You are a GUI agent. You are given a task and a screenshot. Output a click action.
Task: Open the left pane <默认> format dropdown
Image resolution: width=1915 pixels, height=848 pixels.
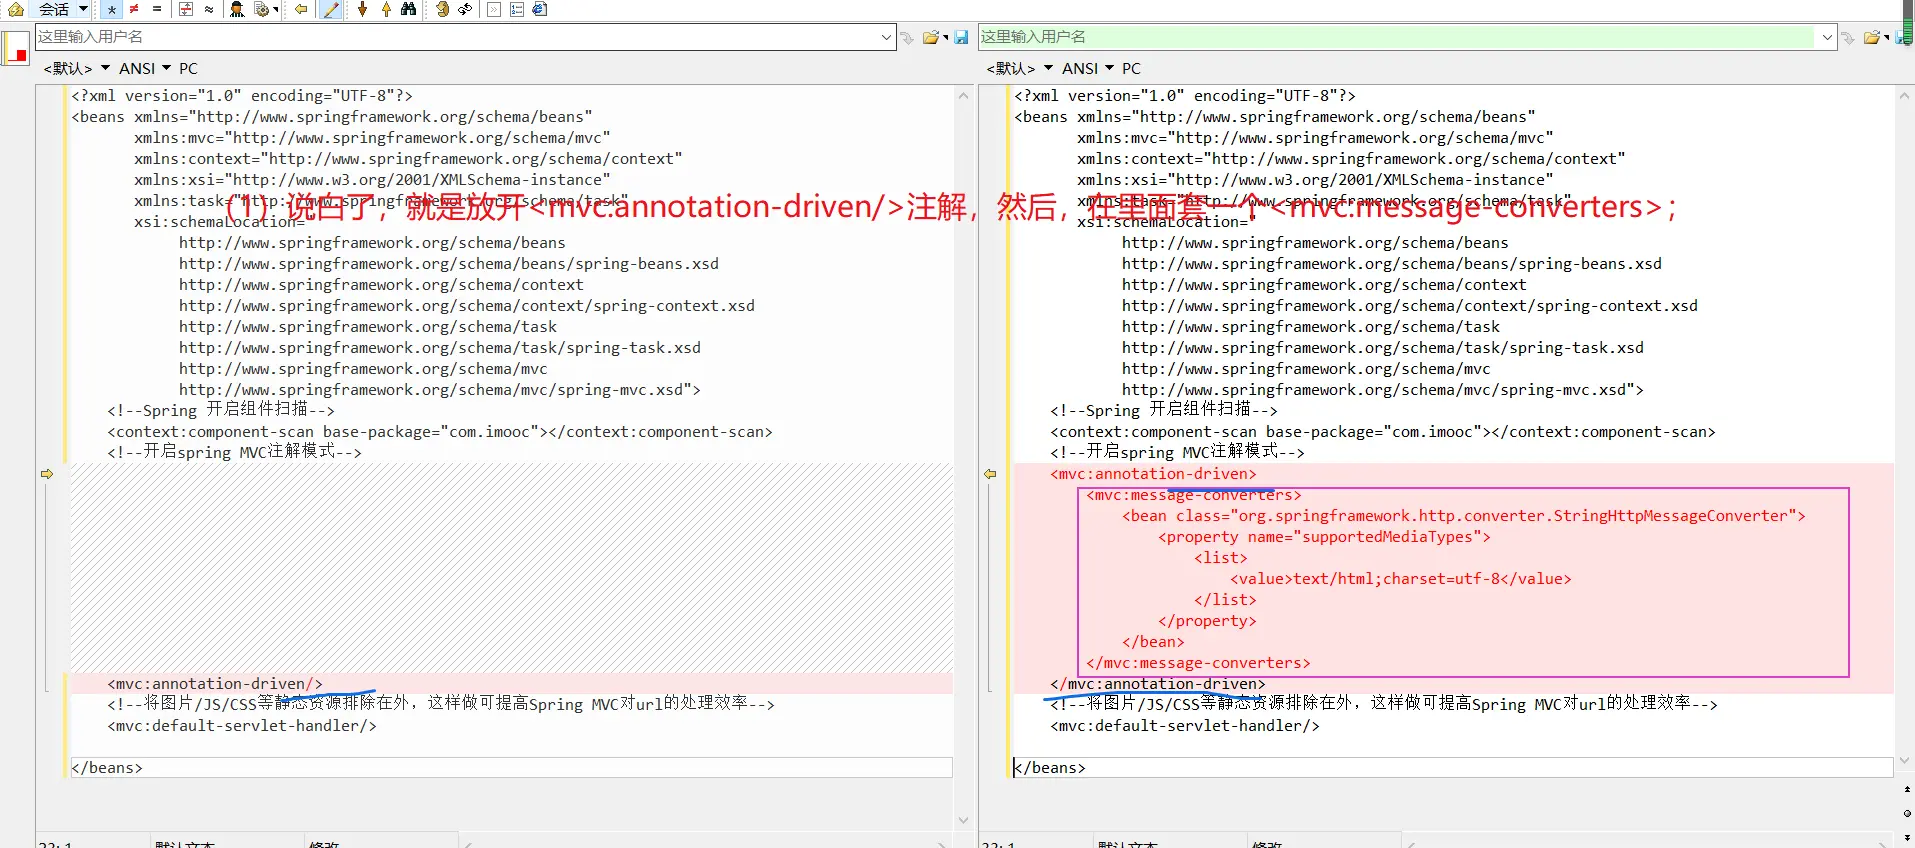tap(76, 68)
